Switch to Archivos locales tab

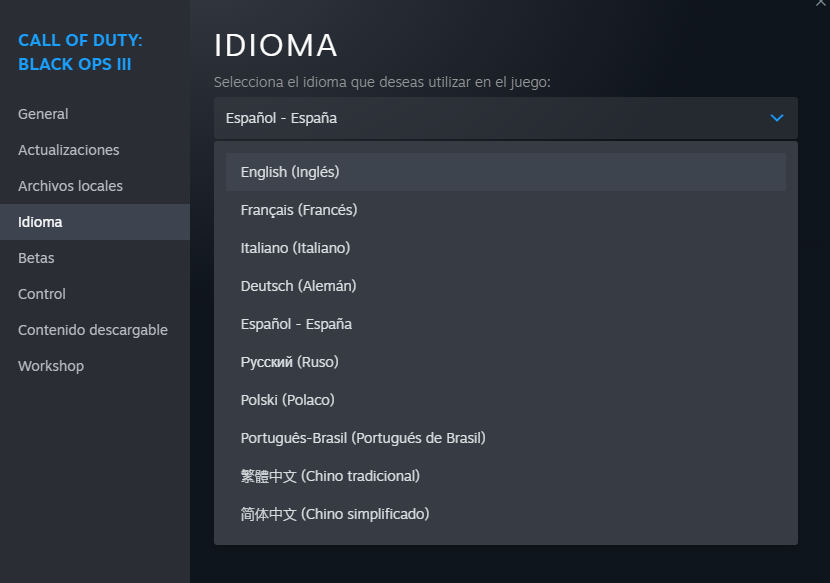70,186
